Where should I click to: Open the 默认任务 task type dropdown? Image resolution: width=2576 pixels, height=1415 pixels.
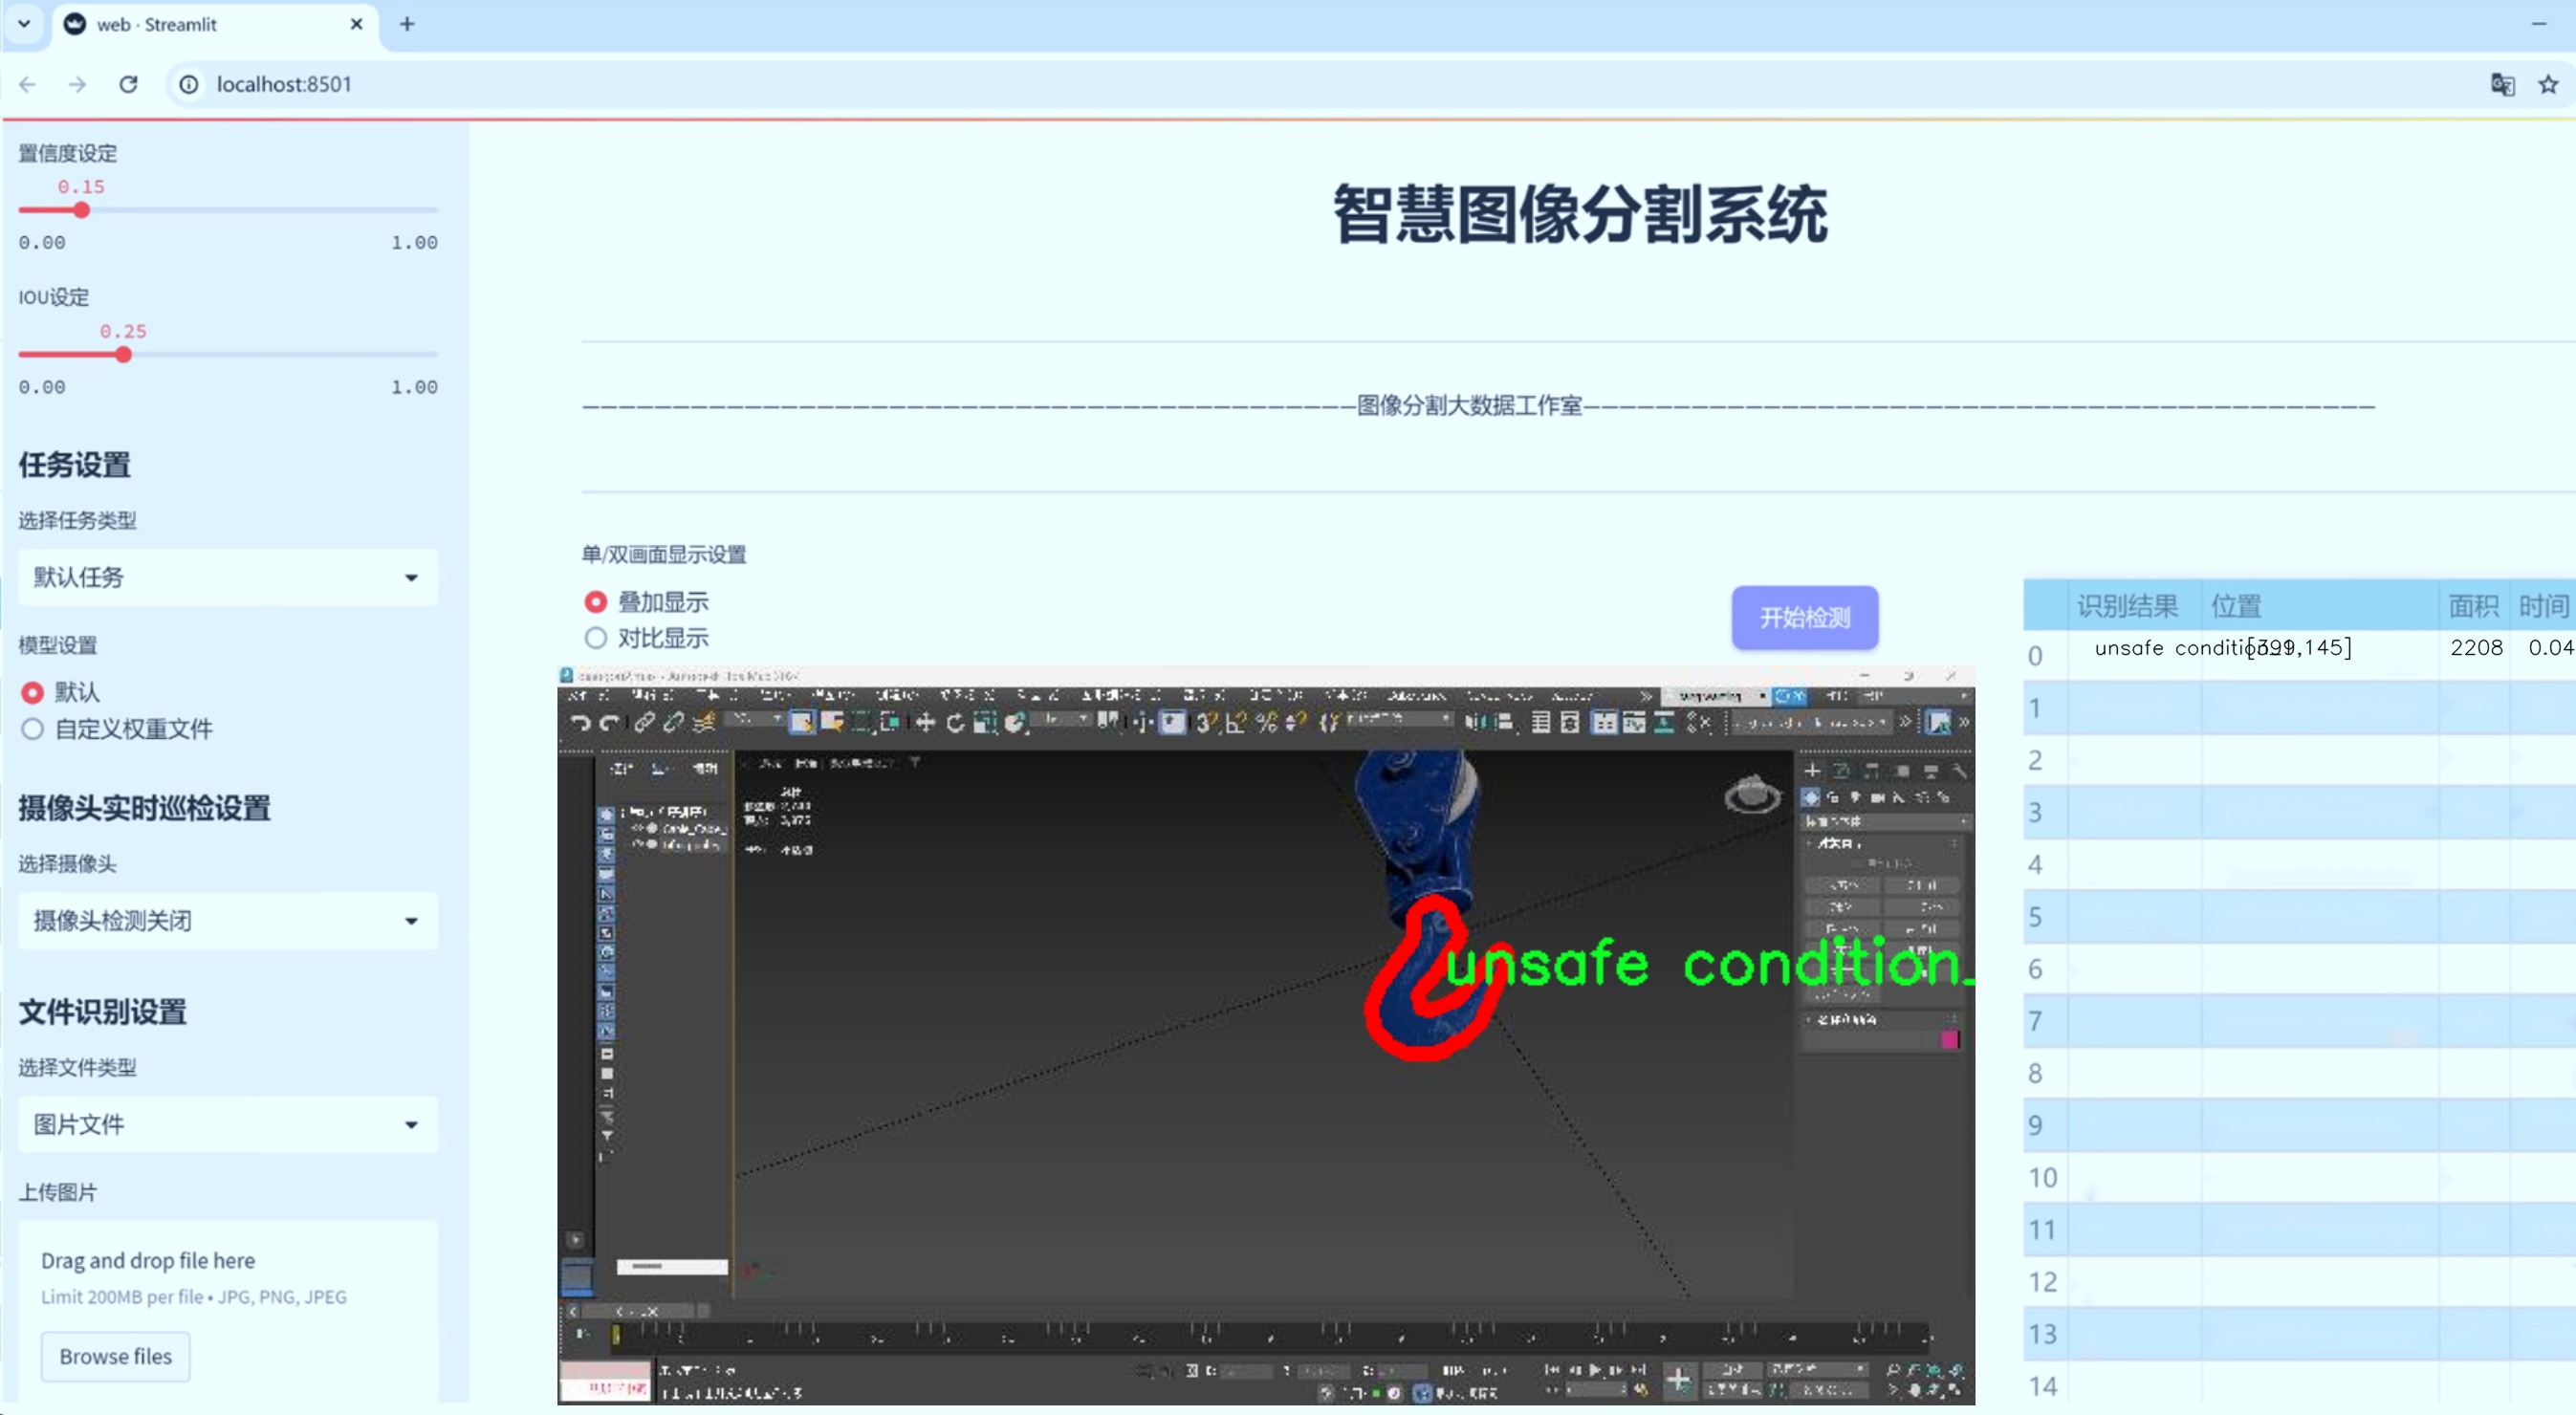tap(228, 577)
